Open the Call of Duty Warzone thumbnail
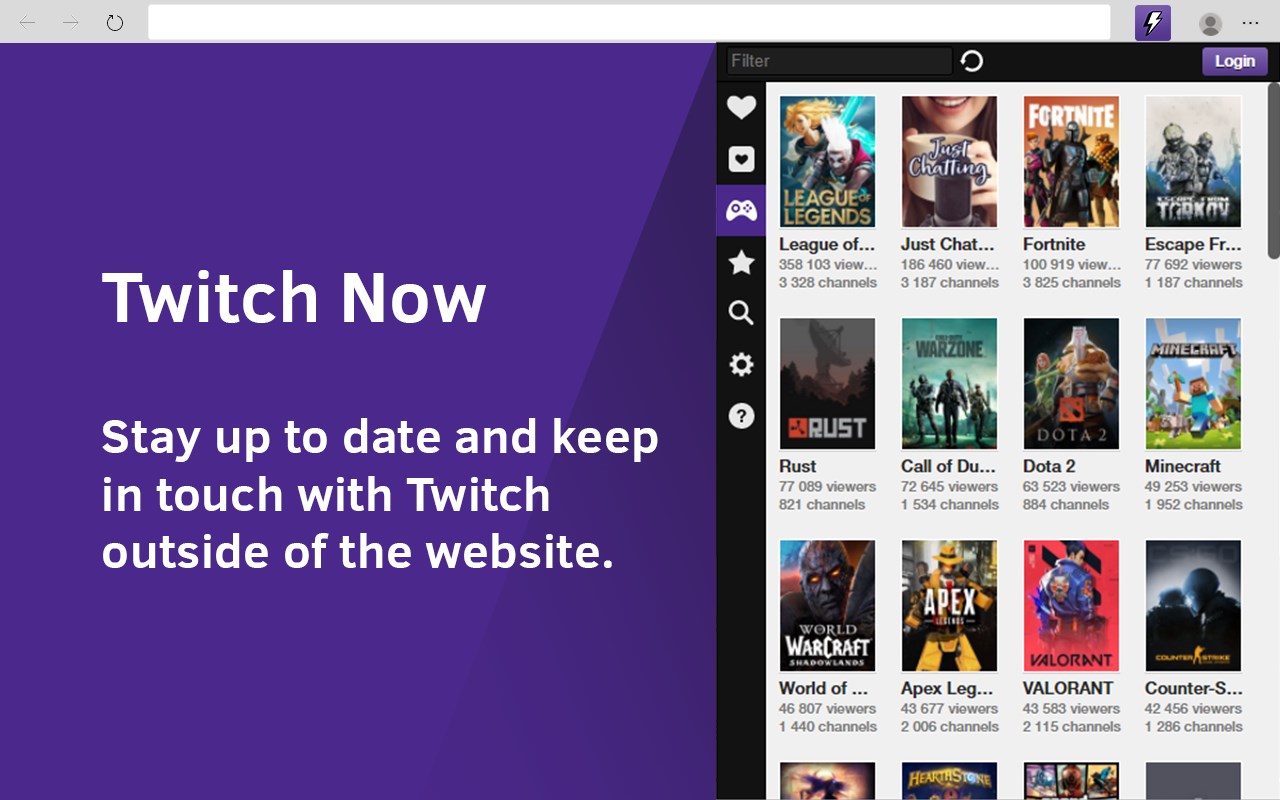The height and width of the screenshot is (800, 1280). point(949,384)
